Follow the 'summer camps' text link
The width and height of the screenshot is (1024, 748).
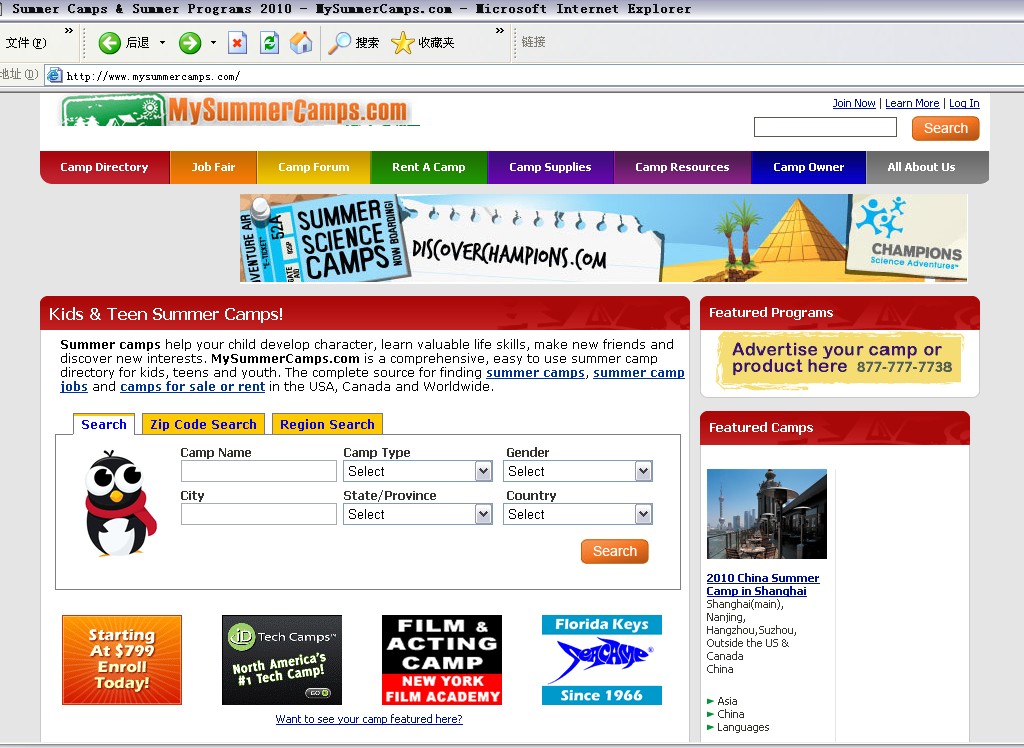point(536,372)
